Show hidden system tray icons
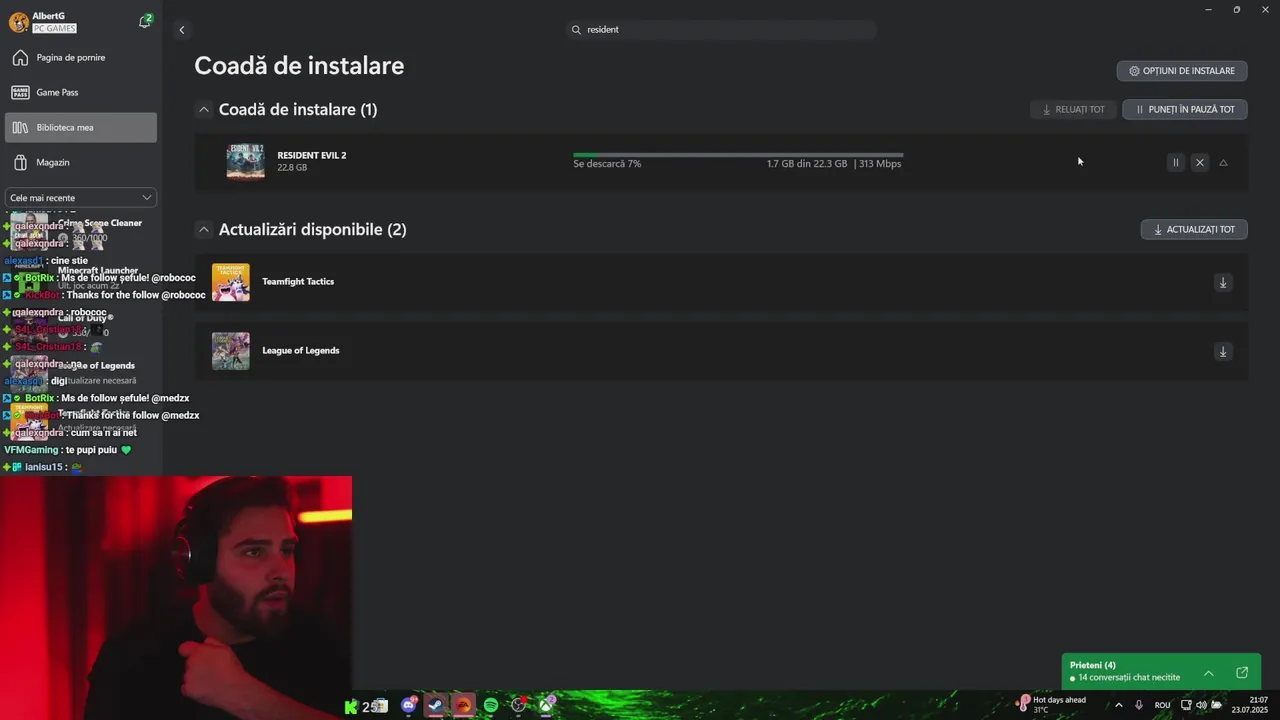1280x720 pixels. [1118, 706]
